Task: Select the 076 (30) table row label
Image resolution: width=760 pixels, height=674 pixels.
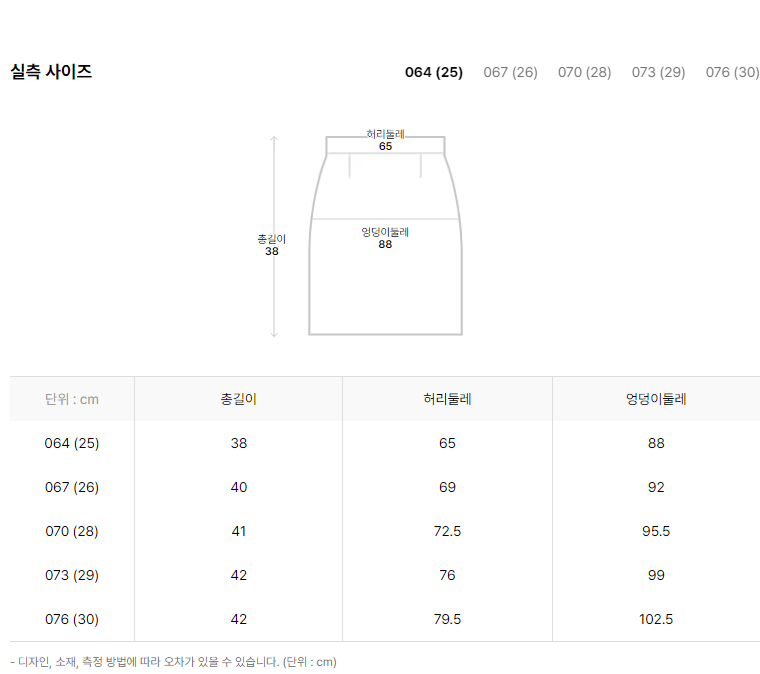Action: point(72,619)
